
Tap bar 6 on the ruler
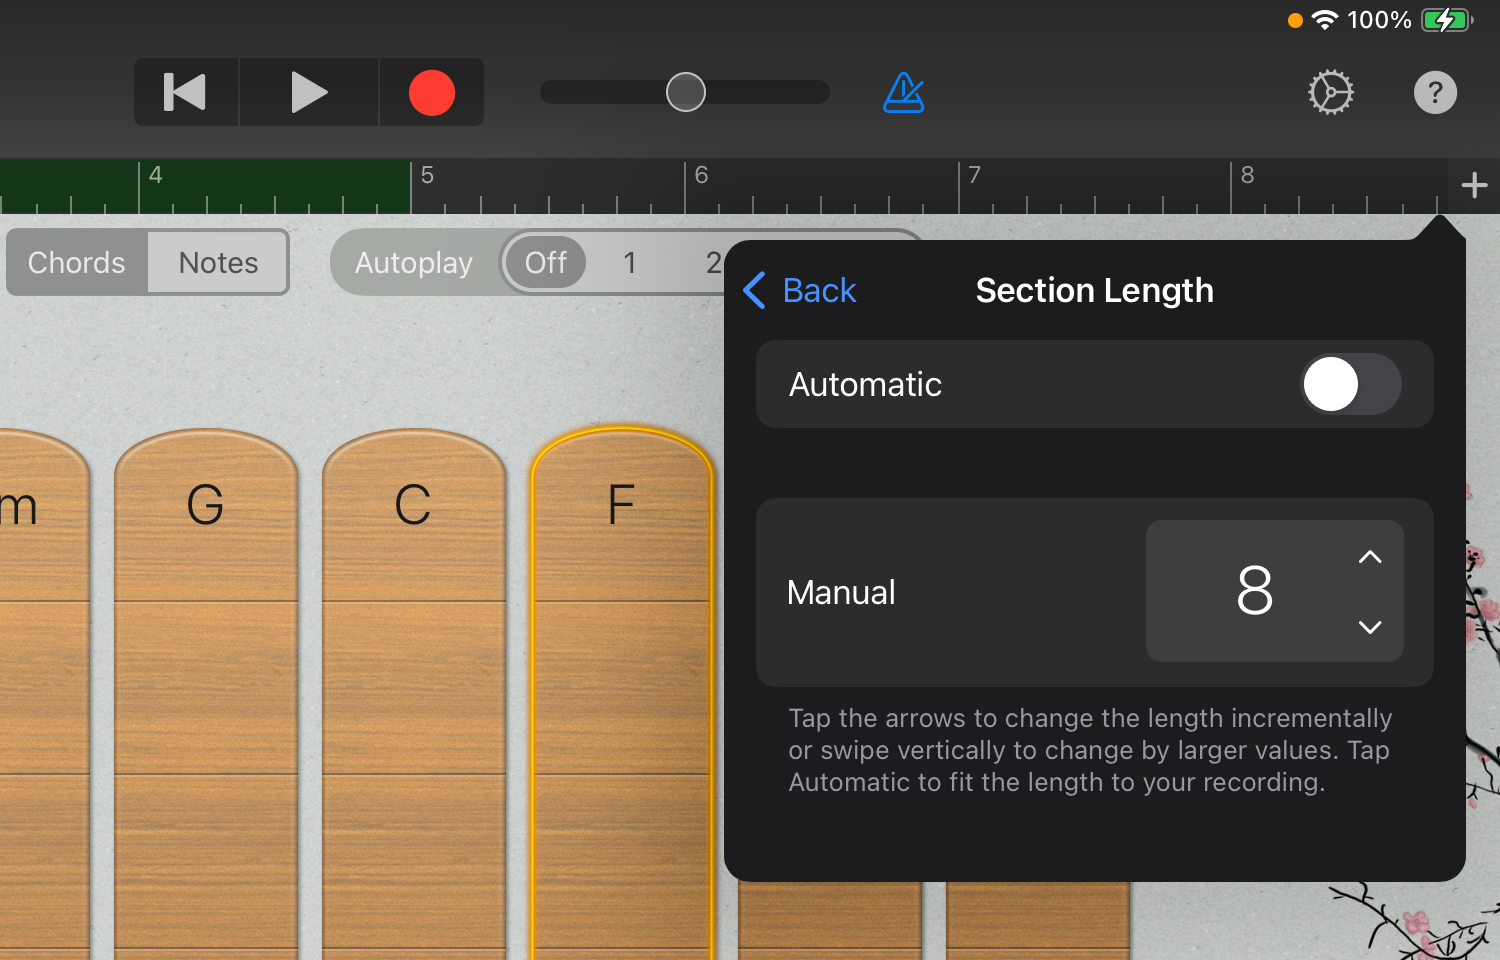tap(701, 175)
